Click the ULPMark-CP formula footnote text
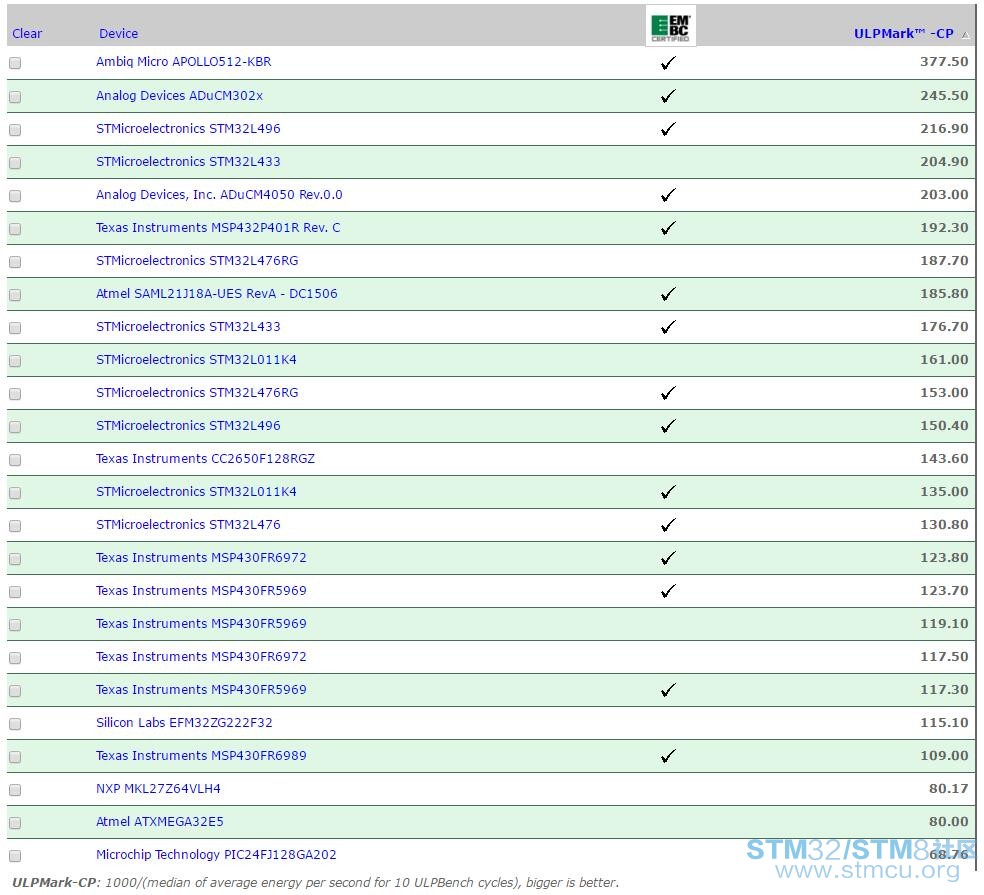The height and width of the screenshot is (895, 984). [316, 882]
